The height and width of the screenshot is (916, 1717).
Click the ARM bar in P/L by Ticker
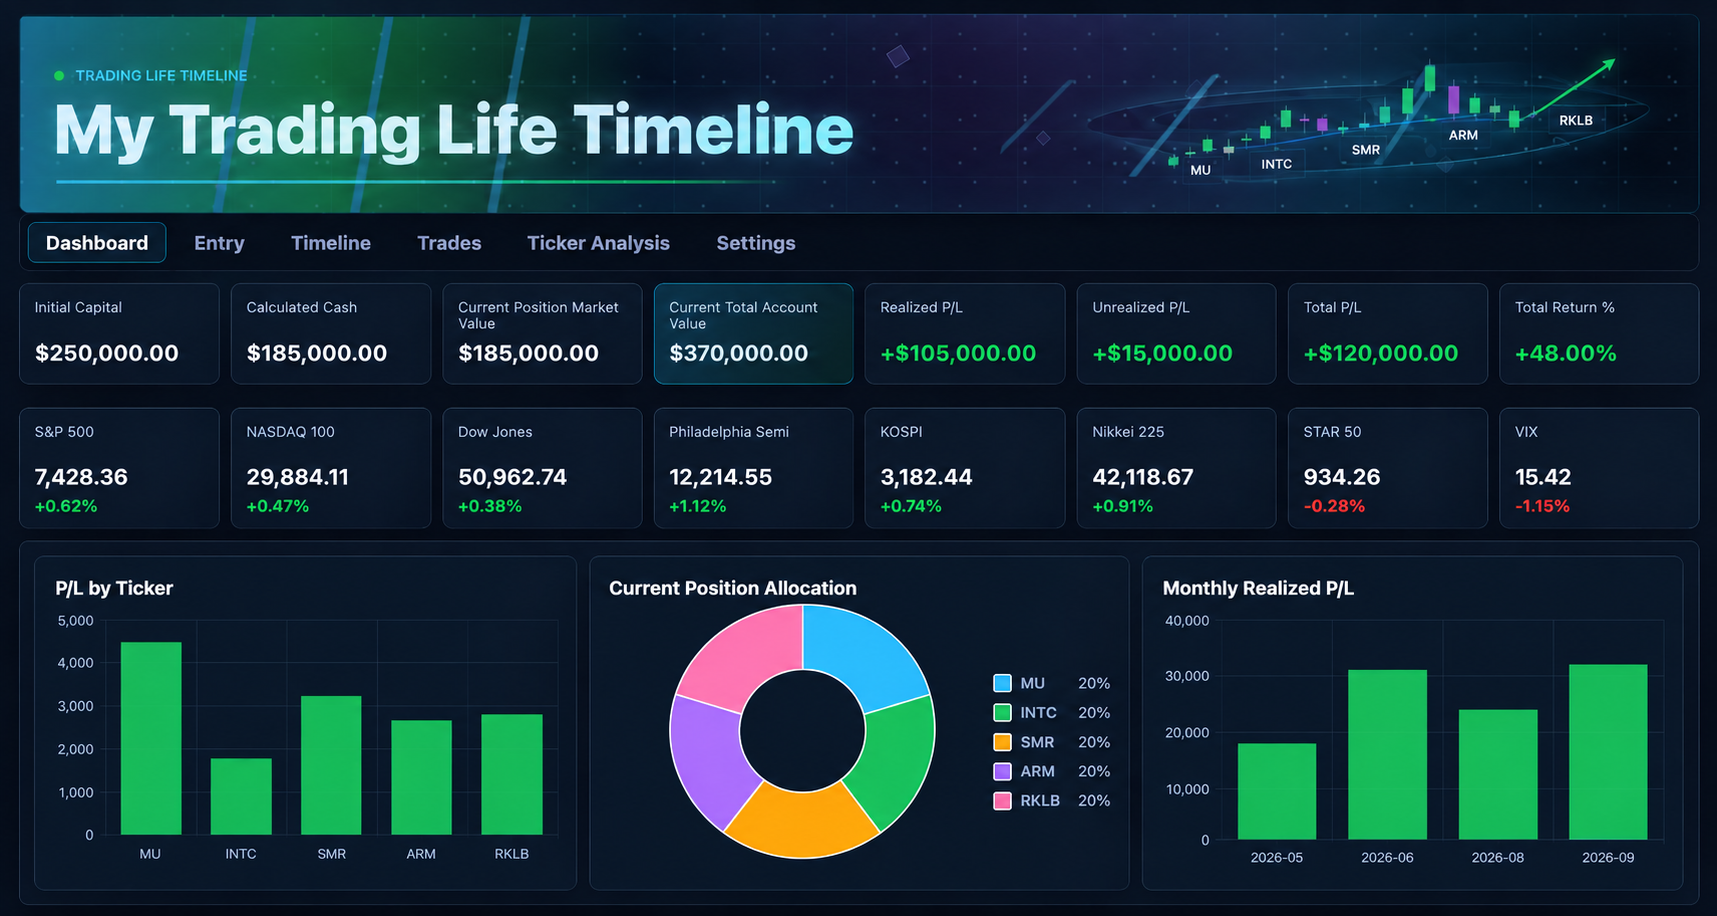421,777
